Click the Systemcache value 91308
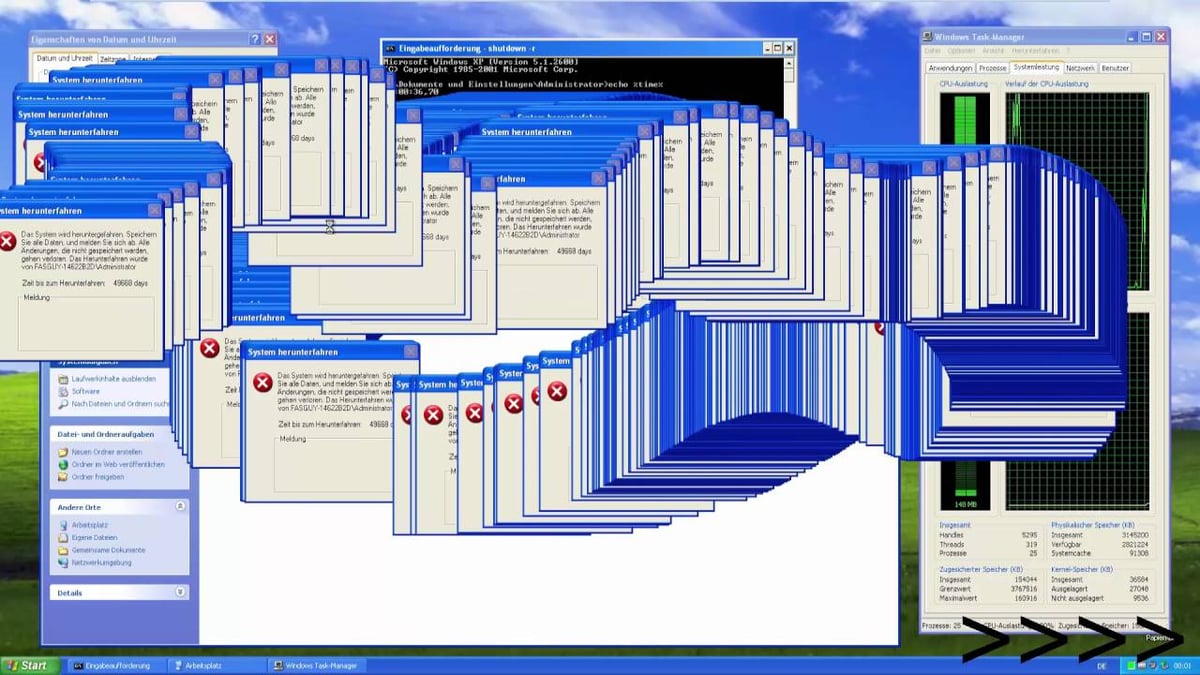The height and width of the screenshot is (675, 1200). (1138, 553)
